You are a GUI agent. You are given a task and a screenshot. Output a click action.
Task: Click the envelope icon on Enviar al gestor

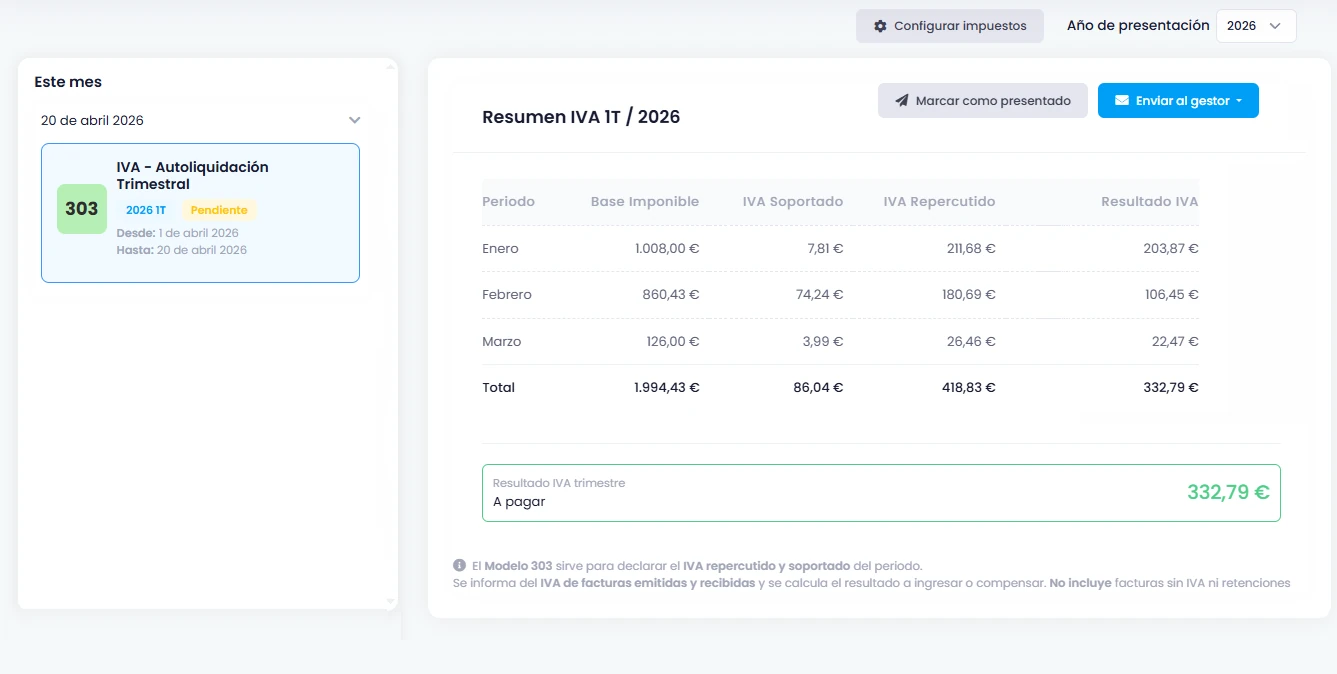1122,100
